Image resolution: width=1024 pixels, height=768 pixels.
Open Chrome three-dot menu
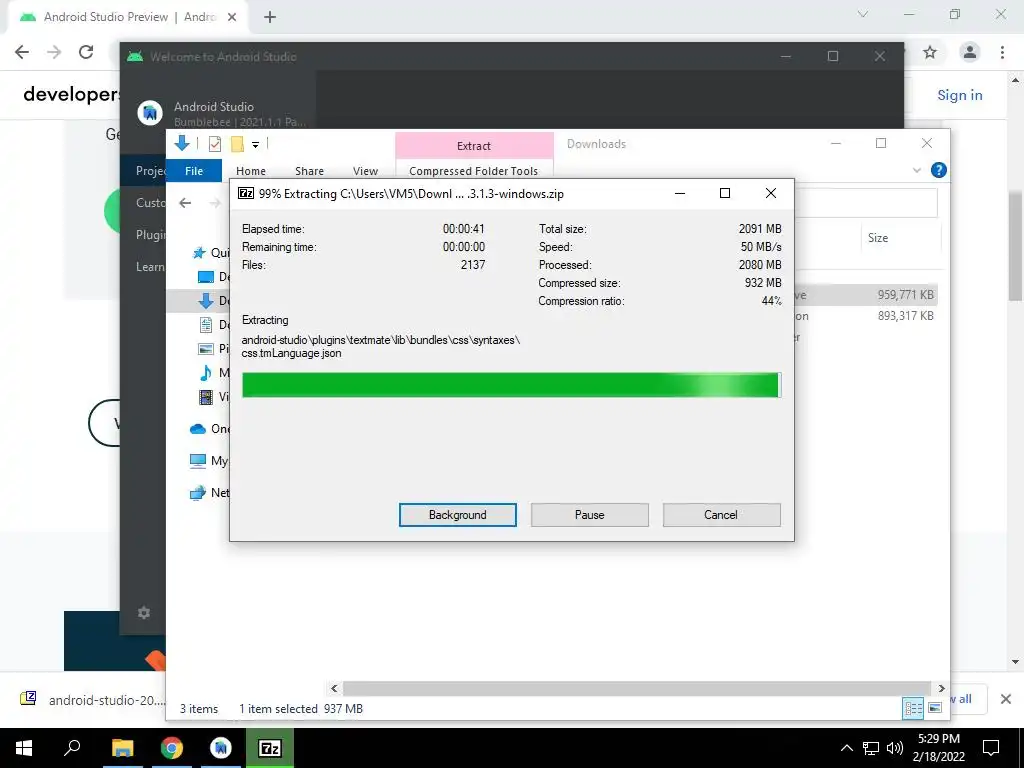point(1002,52)
